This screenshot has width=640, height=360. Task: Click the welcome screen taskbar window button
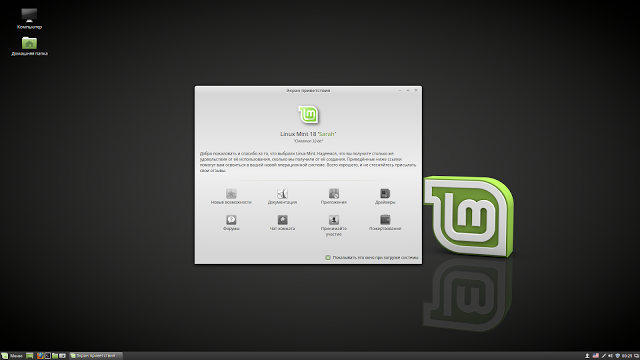coord(96,356)
